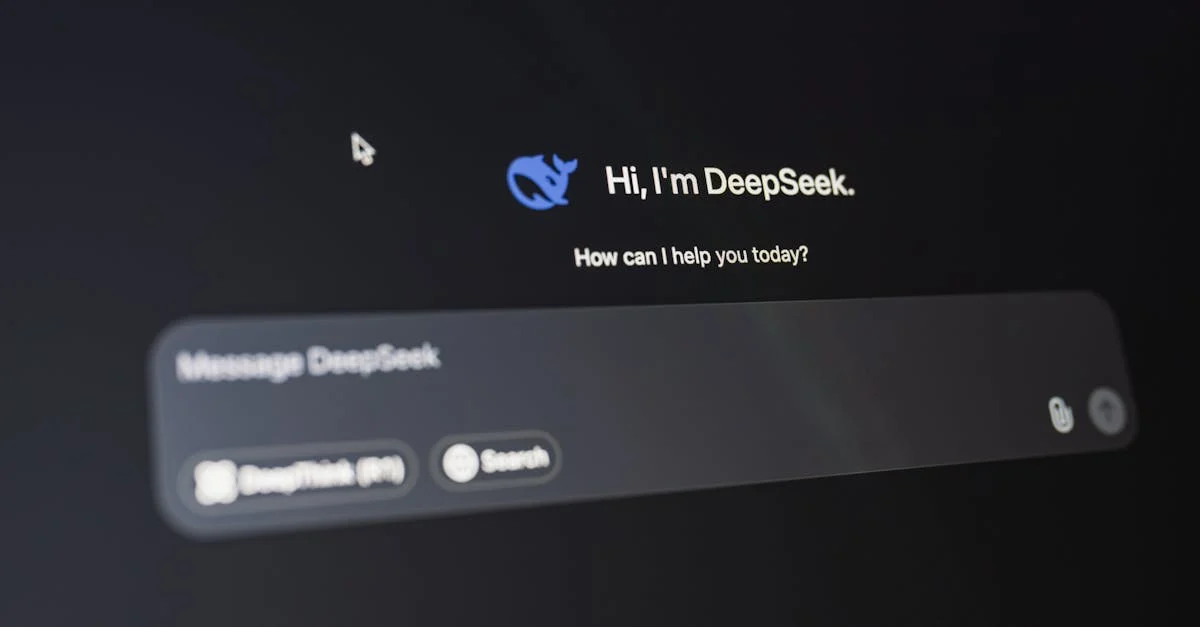The width and height of the screenshot is (1200, 627).
Task: Click blank space between Search and paperclip
Action: coord(800,440)
